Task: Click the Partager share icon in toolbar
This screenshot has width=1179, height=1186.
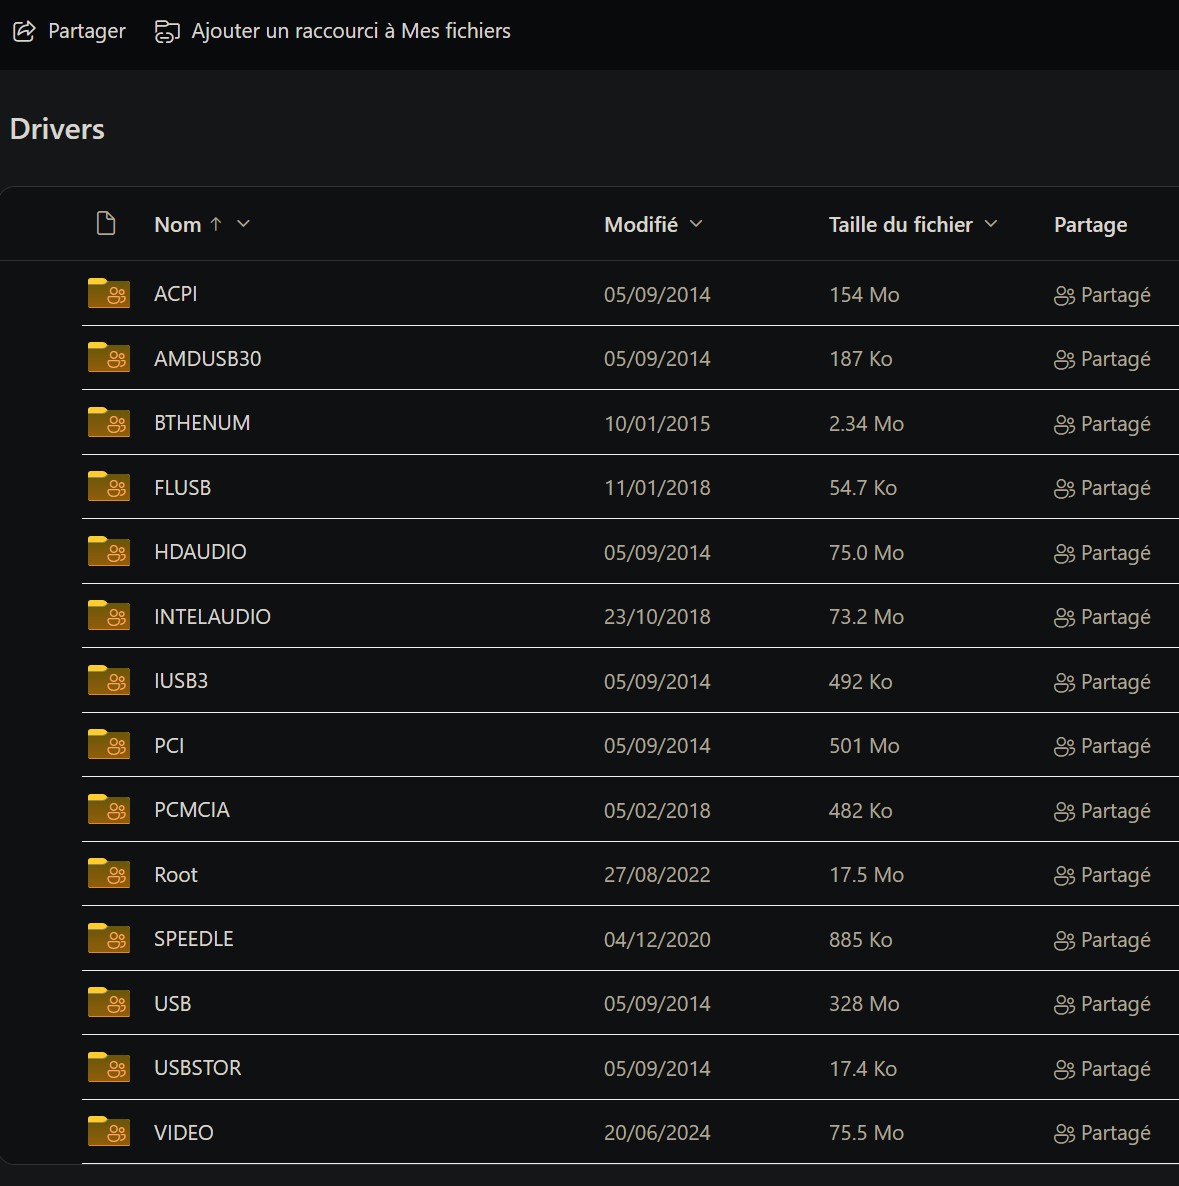Action: pyautogui.click(x=24, y=32)
